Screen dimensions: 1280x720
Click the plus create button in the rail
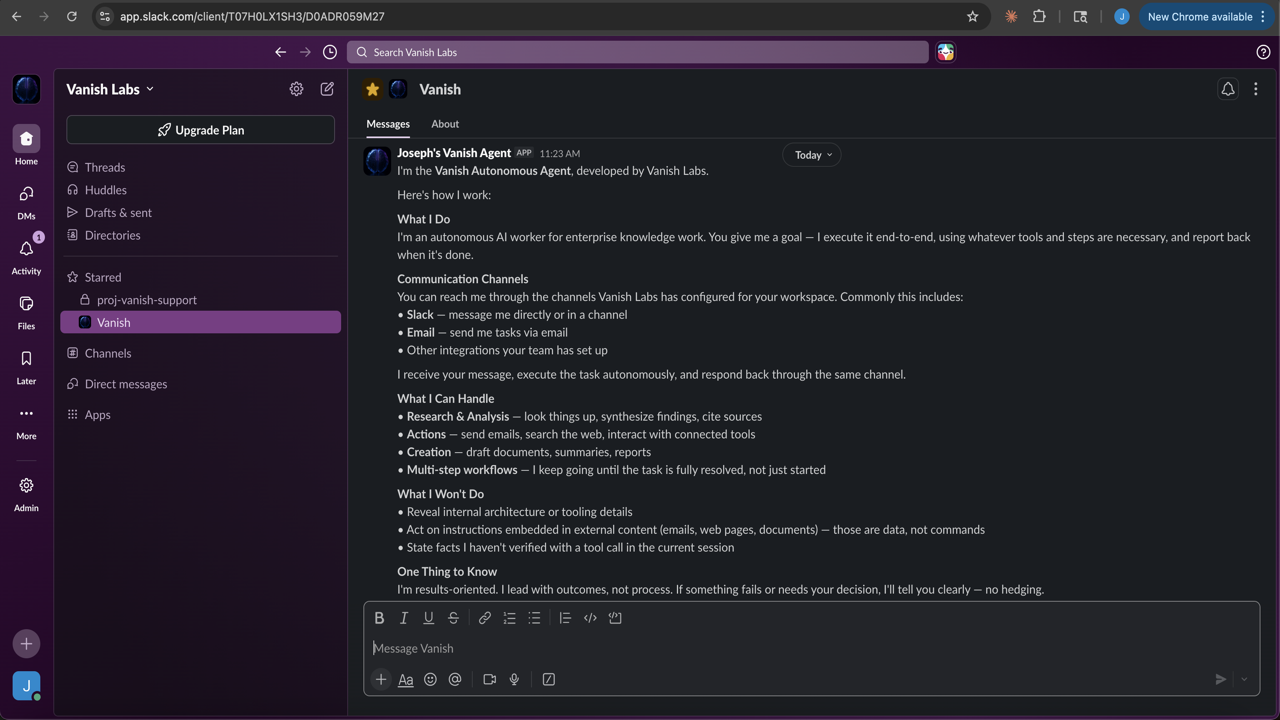tap(26, 644)
